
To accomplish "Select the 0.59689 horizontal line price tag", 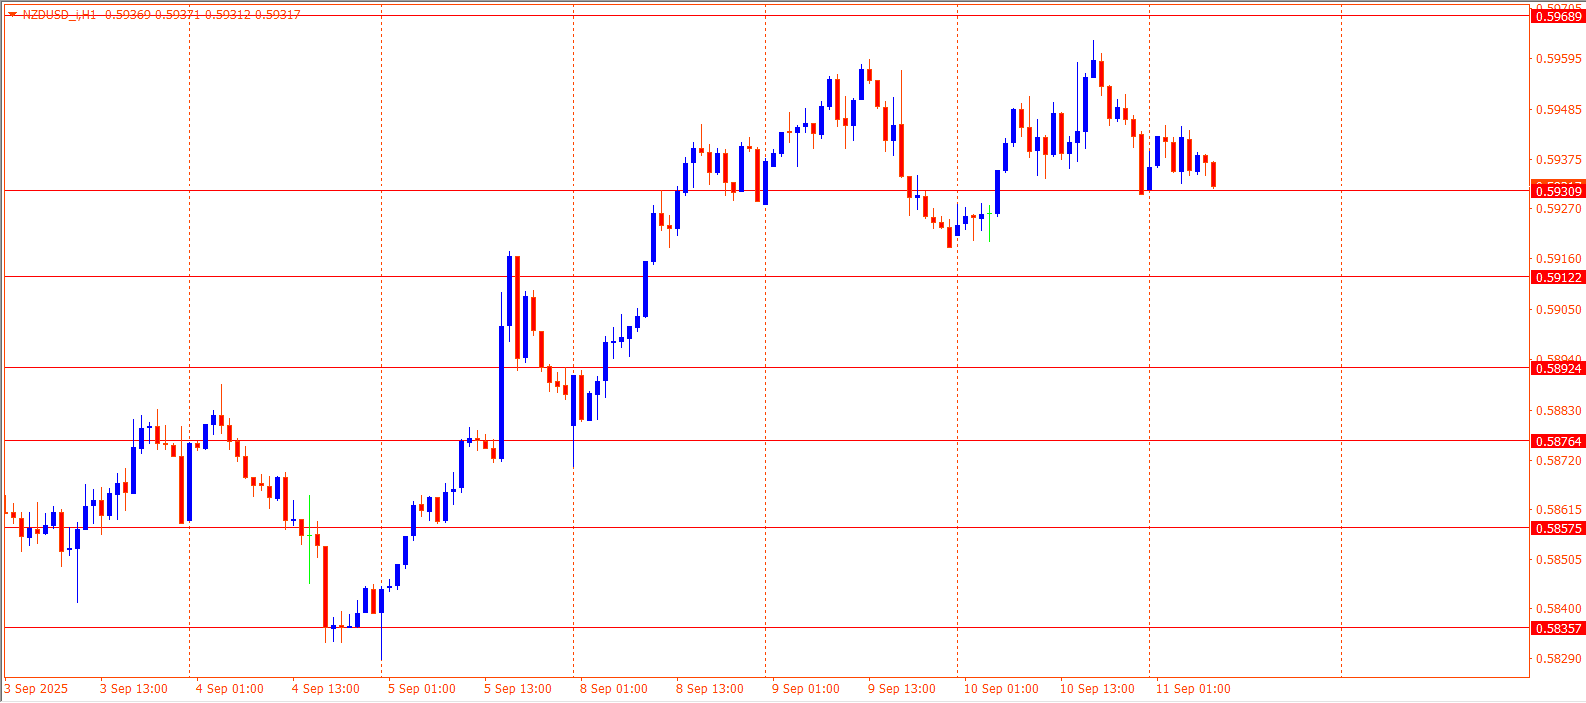I will coord(1558,16).
